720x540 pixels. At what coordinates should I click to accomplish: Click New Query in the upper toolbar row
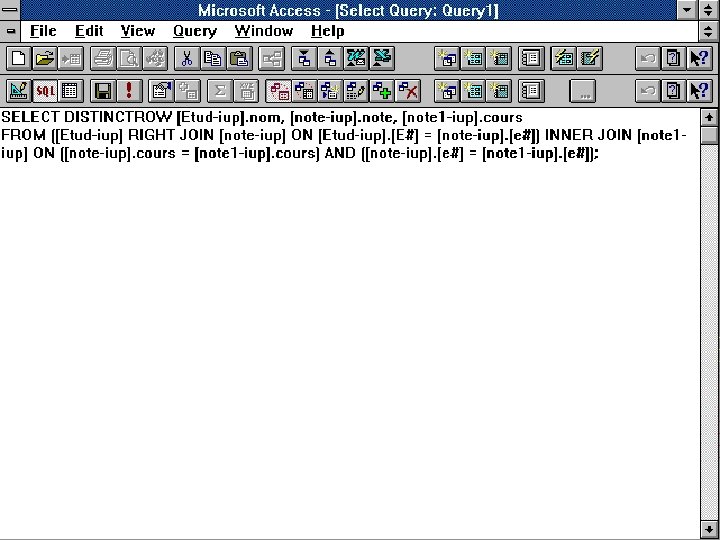[447, 58]
